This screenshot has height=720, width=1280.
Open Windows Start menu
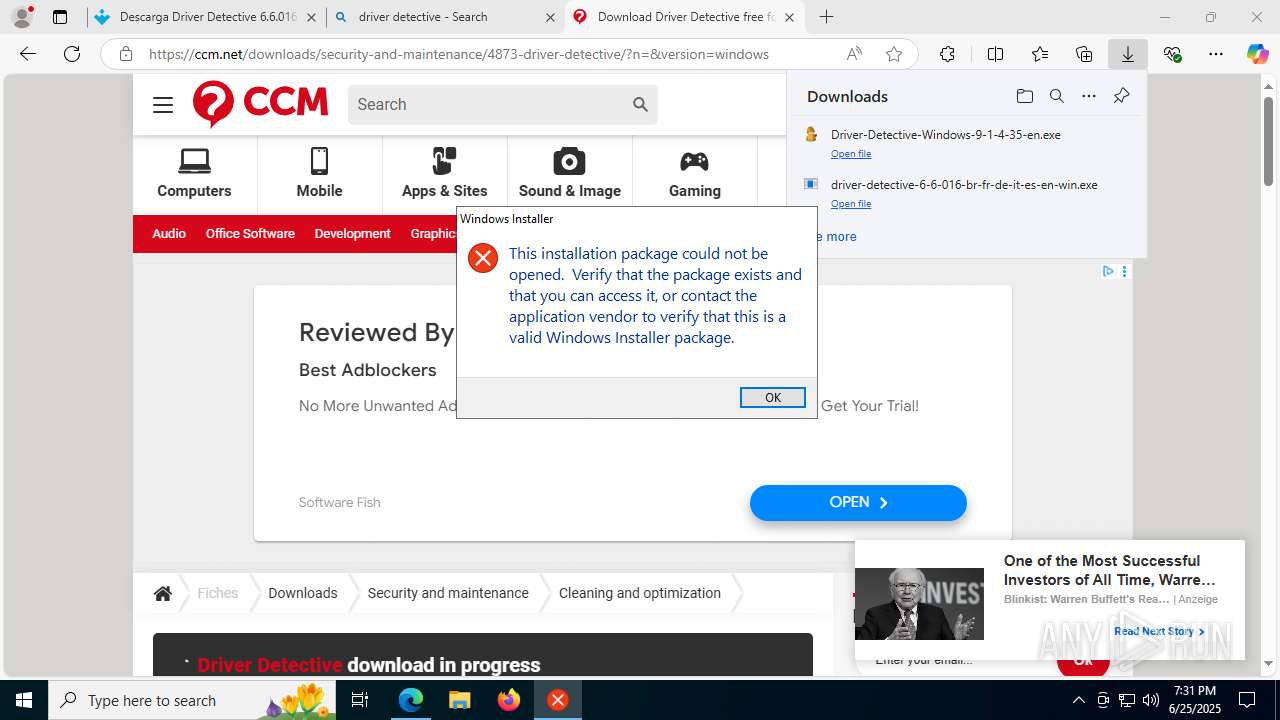[x=24, y=700]
